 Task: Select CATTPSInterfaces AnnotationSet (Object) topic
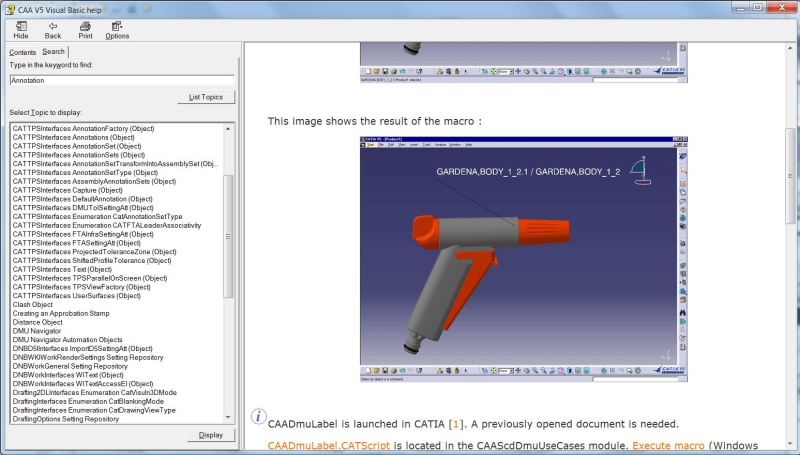tap(77, 146)
